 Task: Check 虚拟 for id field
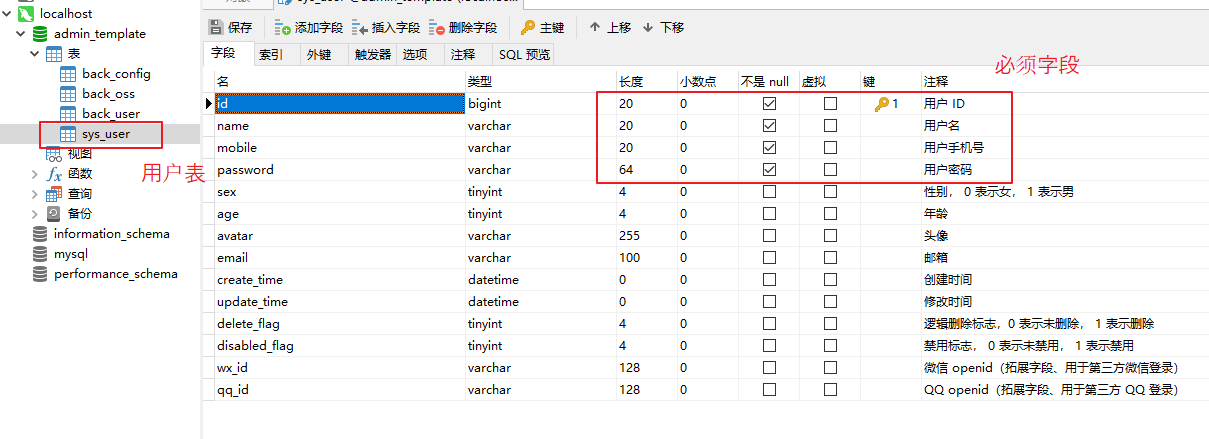[x=830, y=104]
